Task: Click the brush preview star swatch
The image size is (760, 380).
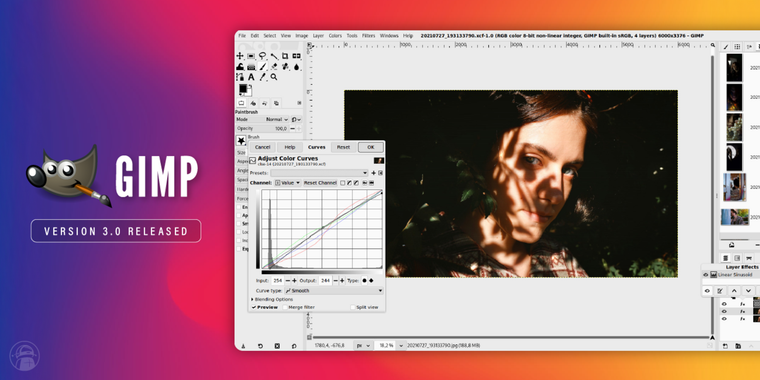Action: pos(241,141)
